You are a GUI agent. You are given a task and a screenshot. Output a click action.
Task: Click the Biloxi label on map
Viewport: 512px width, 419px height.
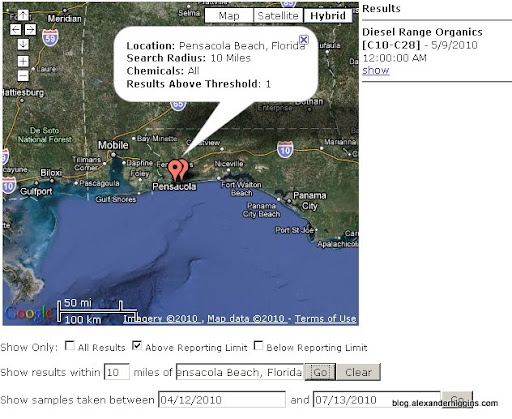[51, 173]
